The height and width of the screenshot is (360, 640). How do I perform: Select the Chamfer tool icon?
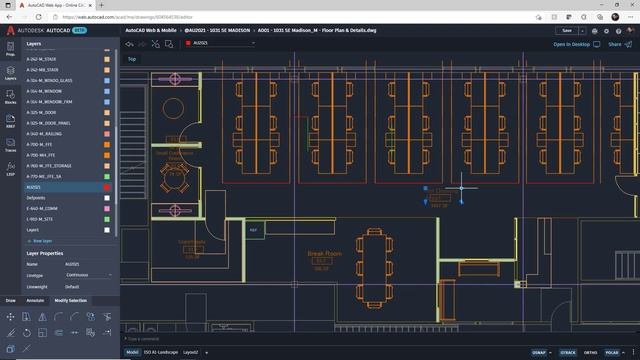pyautogui.click(x=74, y=317)
